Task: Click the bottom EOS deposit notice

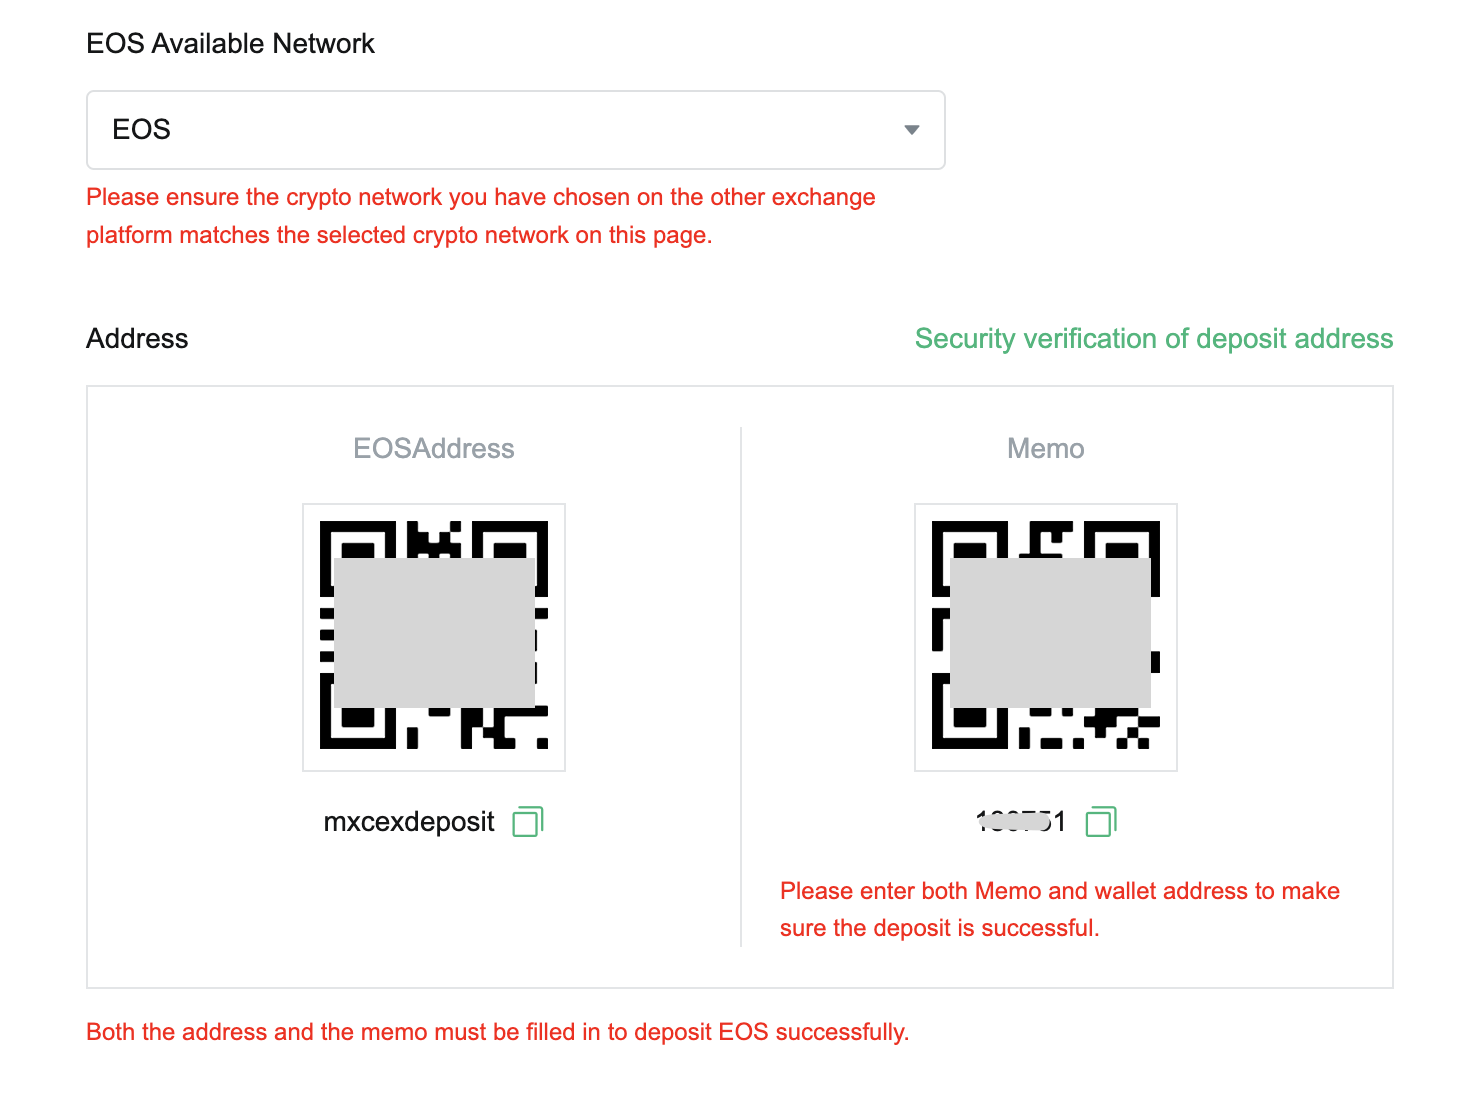Action: pyautogui.click(x=498, y=1032)
